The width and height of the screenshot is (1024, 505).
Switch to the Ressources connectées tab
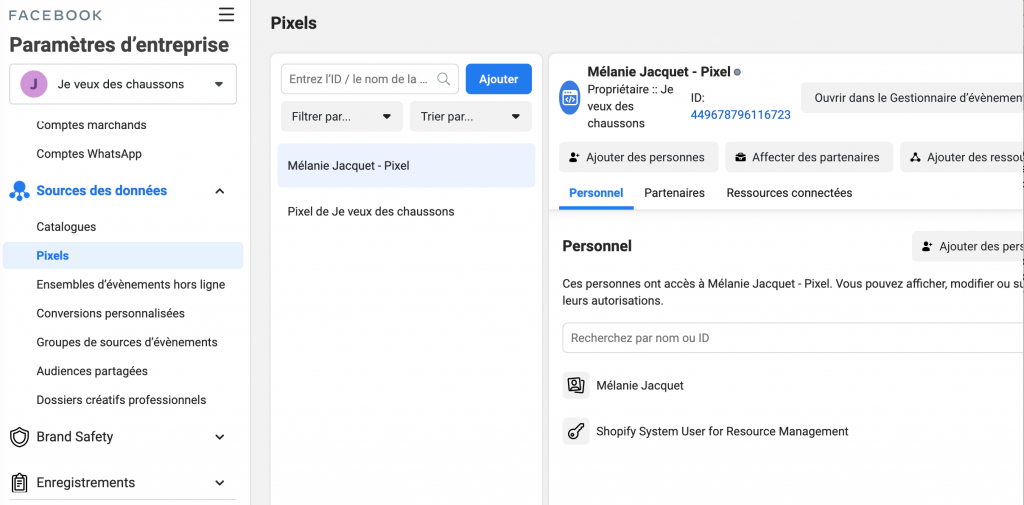pyautogui.click(x=789, y=193)
